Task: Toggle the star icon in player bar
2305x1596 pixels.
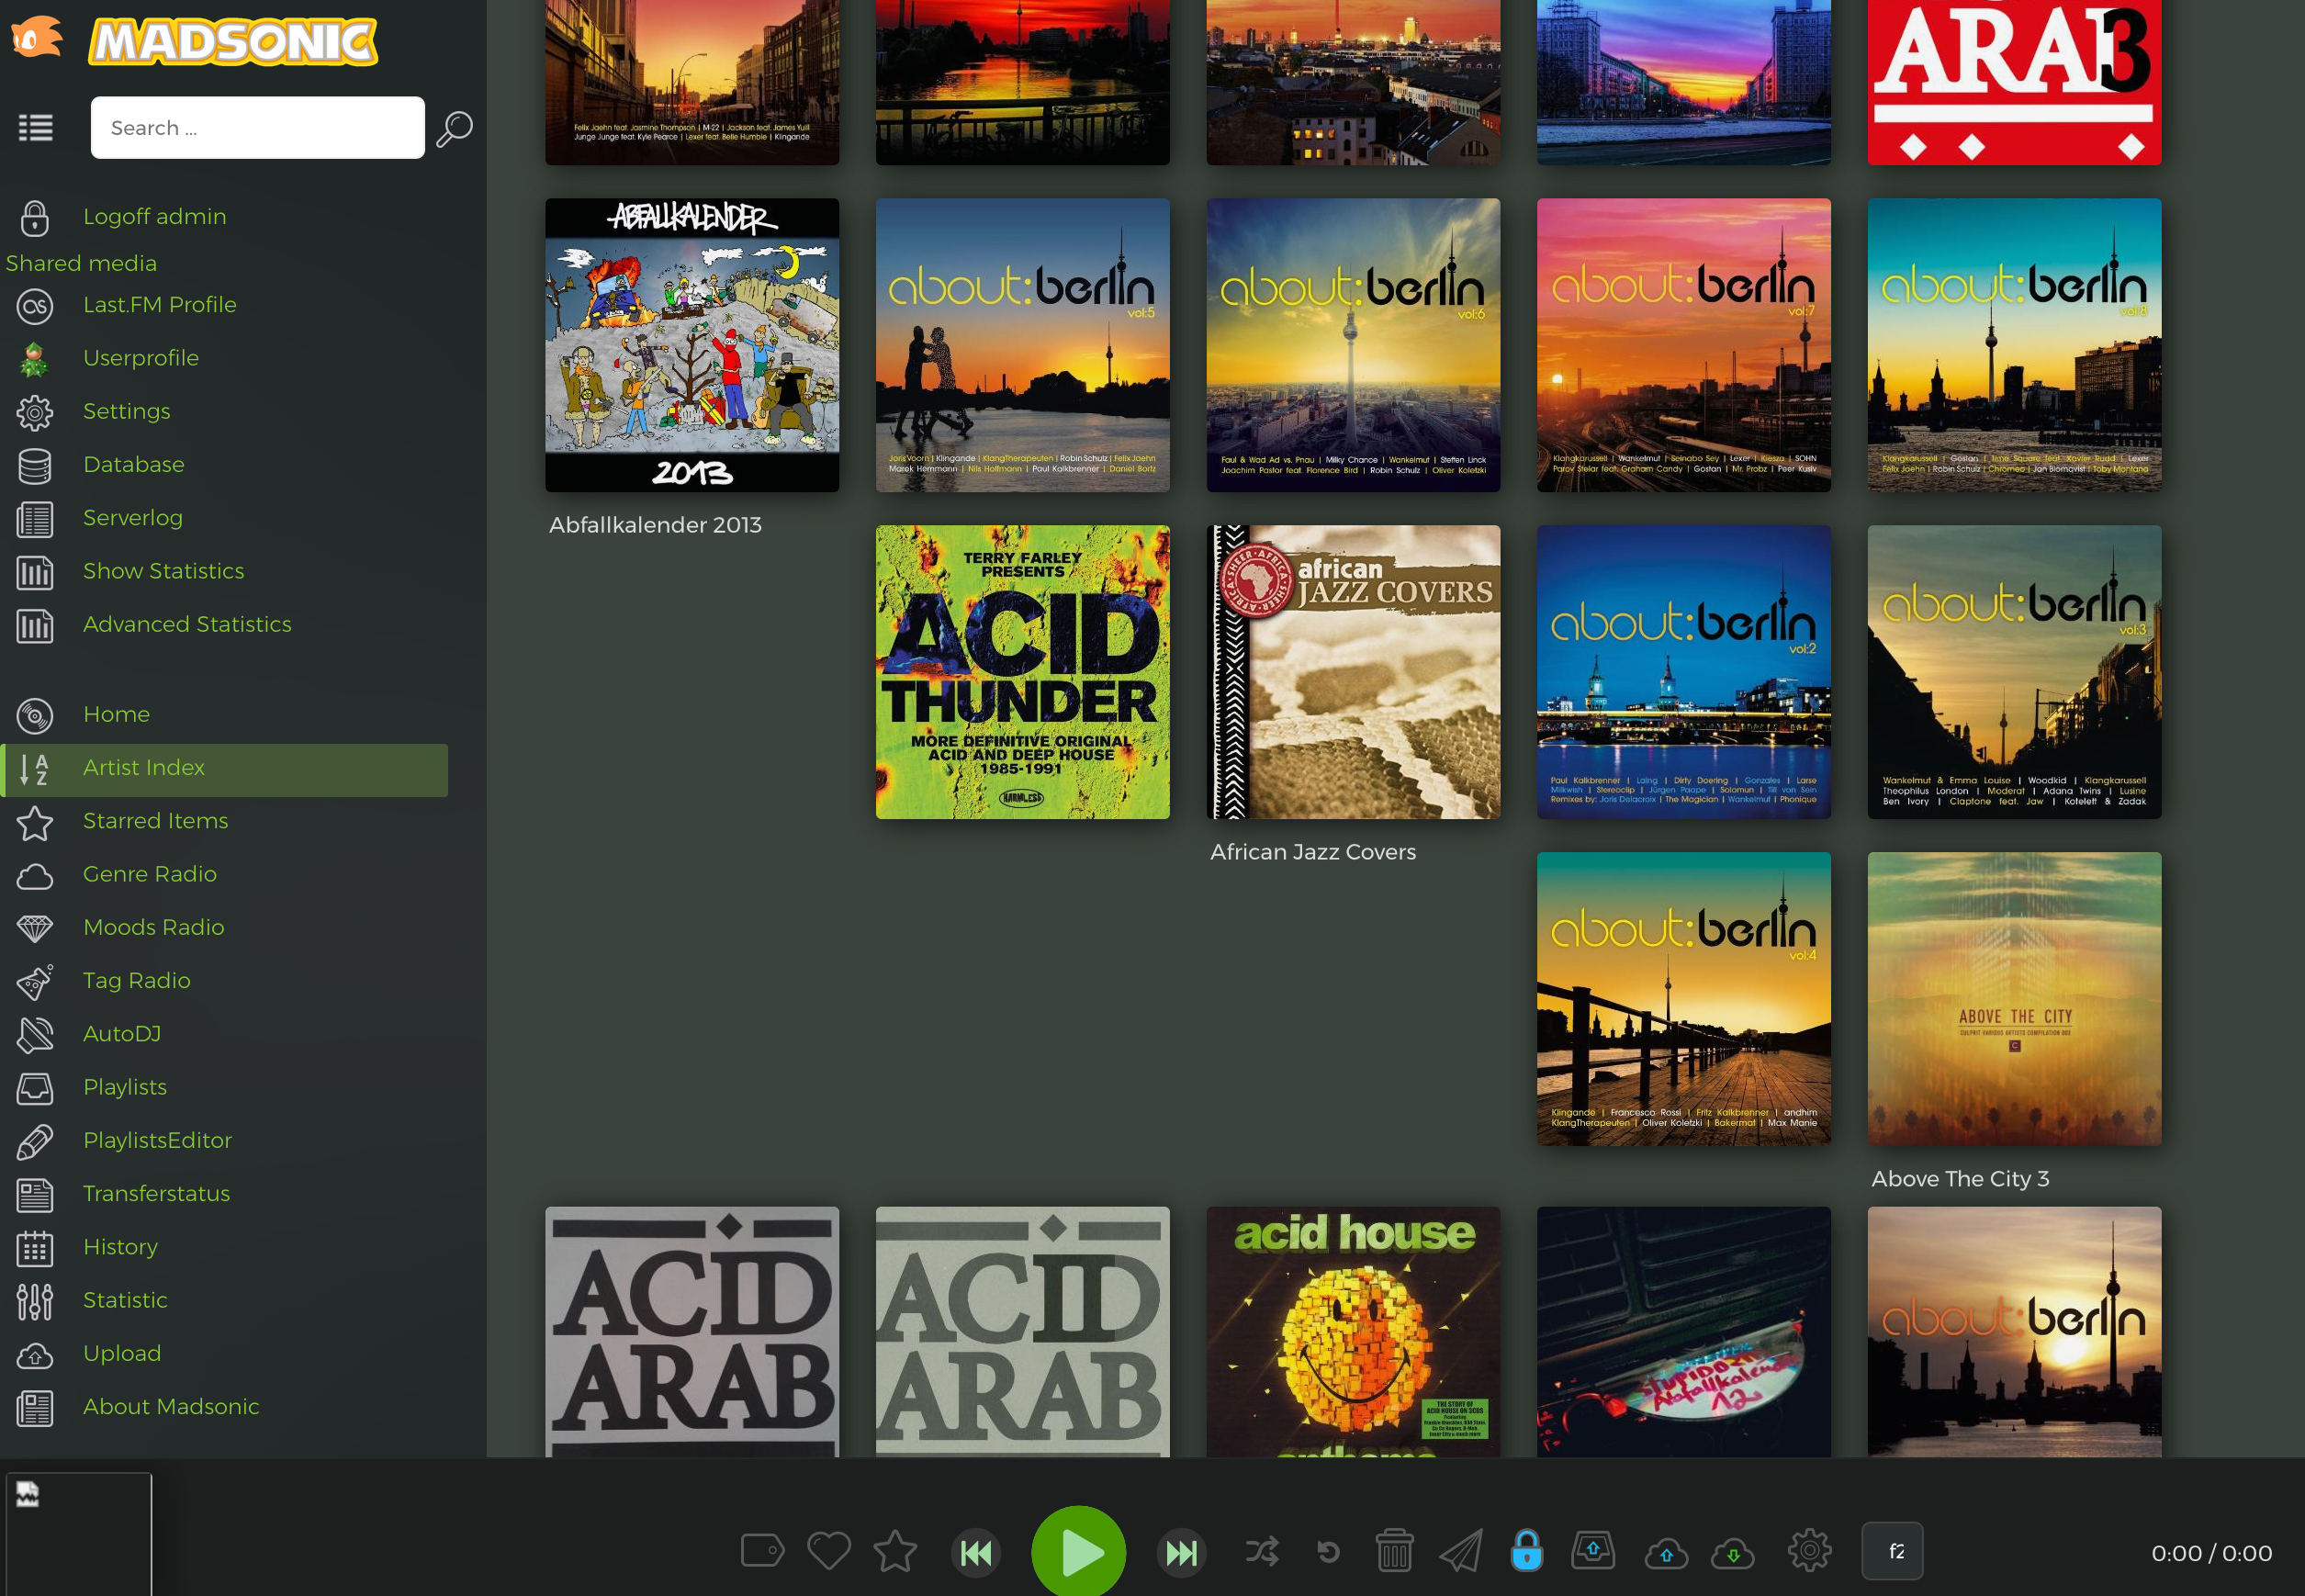Action: click(894, 1551)
